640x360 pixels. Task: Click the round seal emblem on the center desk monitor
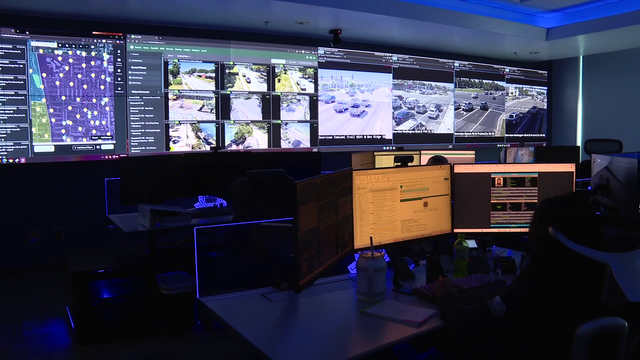click(425, 204)
